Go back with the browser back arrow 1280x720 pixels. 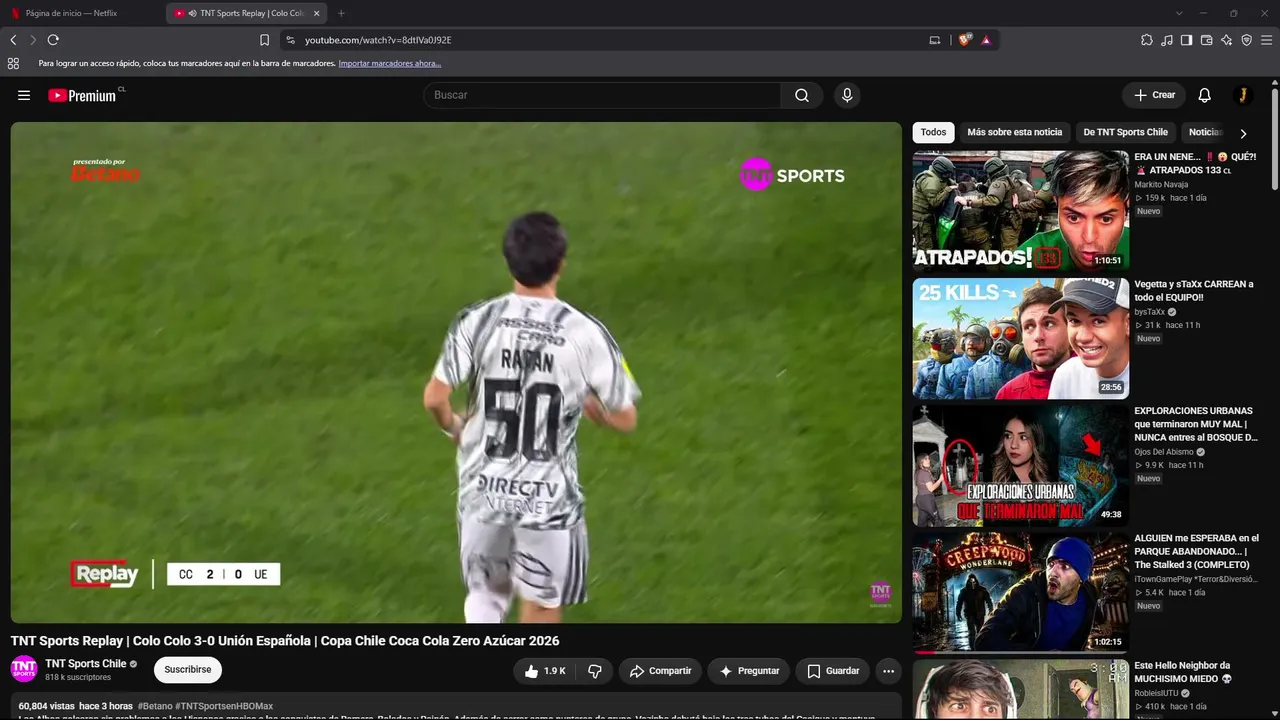pyautogui.click(x=13, y=40)
